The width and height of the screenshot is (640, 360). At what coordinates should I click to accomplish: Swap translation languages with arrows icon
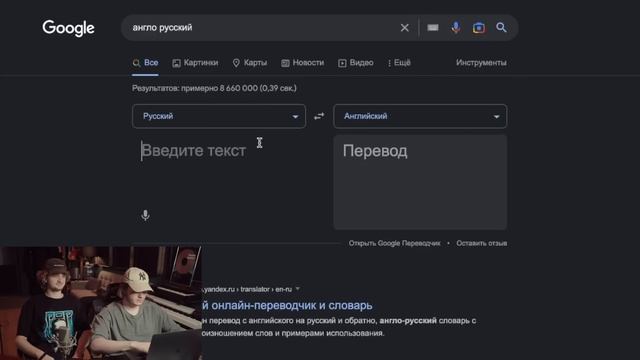tap(319, 116)
